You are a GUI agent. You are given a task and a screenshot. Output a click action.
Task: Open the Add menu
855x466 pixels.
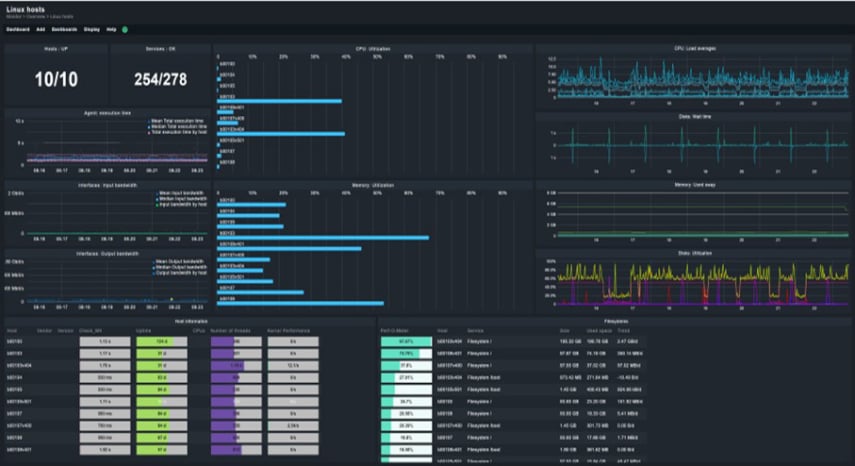pos(41,30)
